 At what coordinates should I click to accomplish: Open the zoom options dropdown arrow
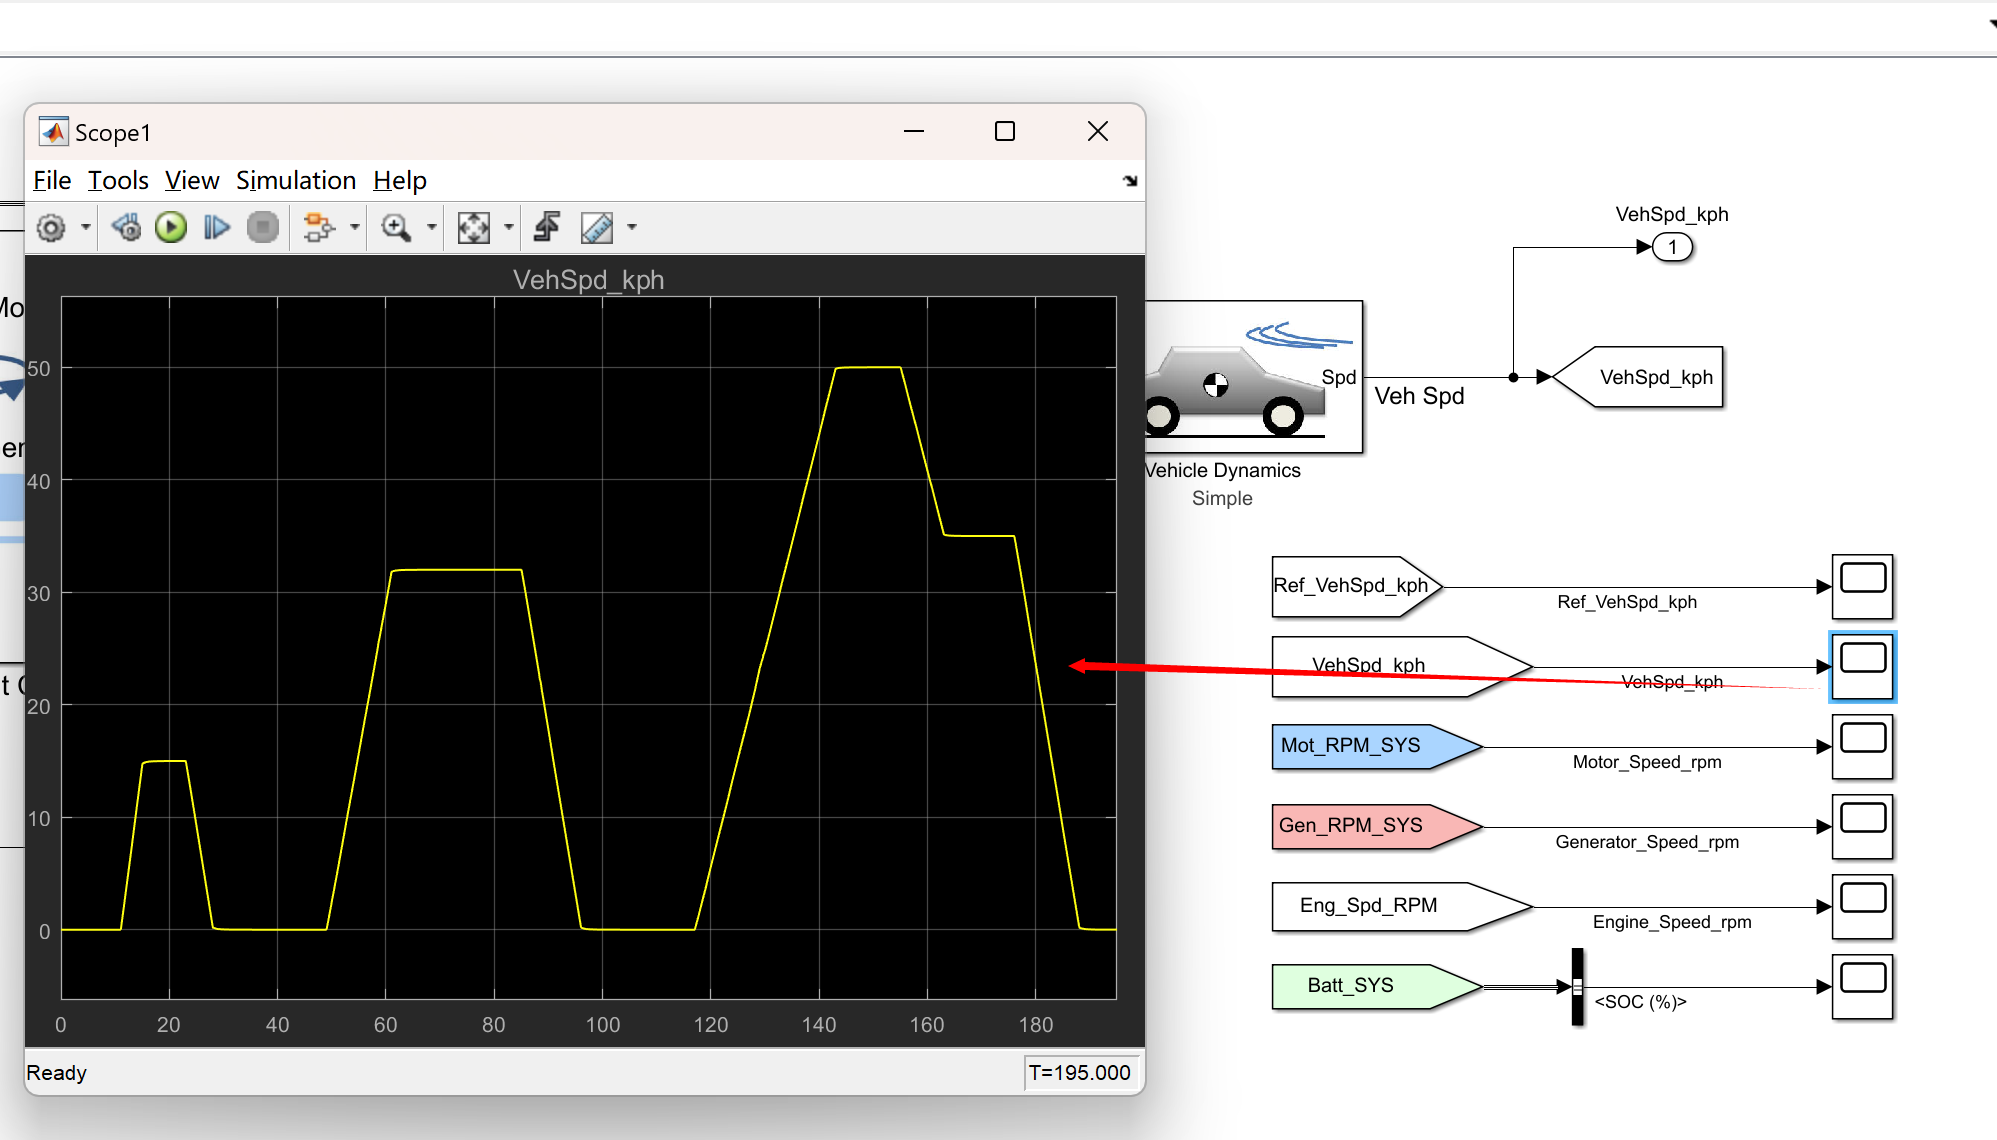[432, 227]
